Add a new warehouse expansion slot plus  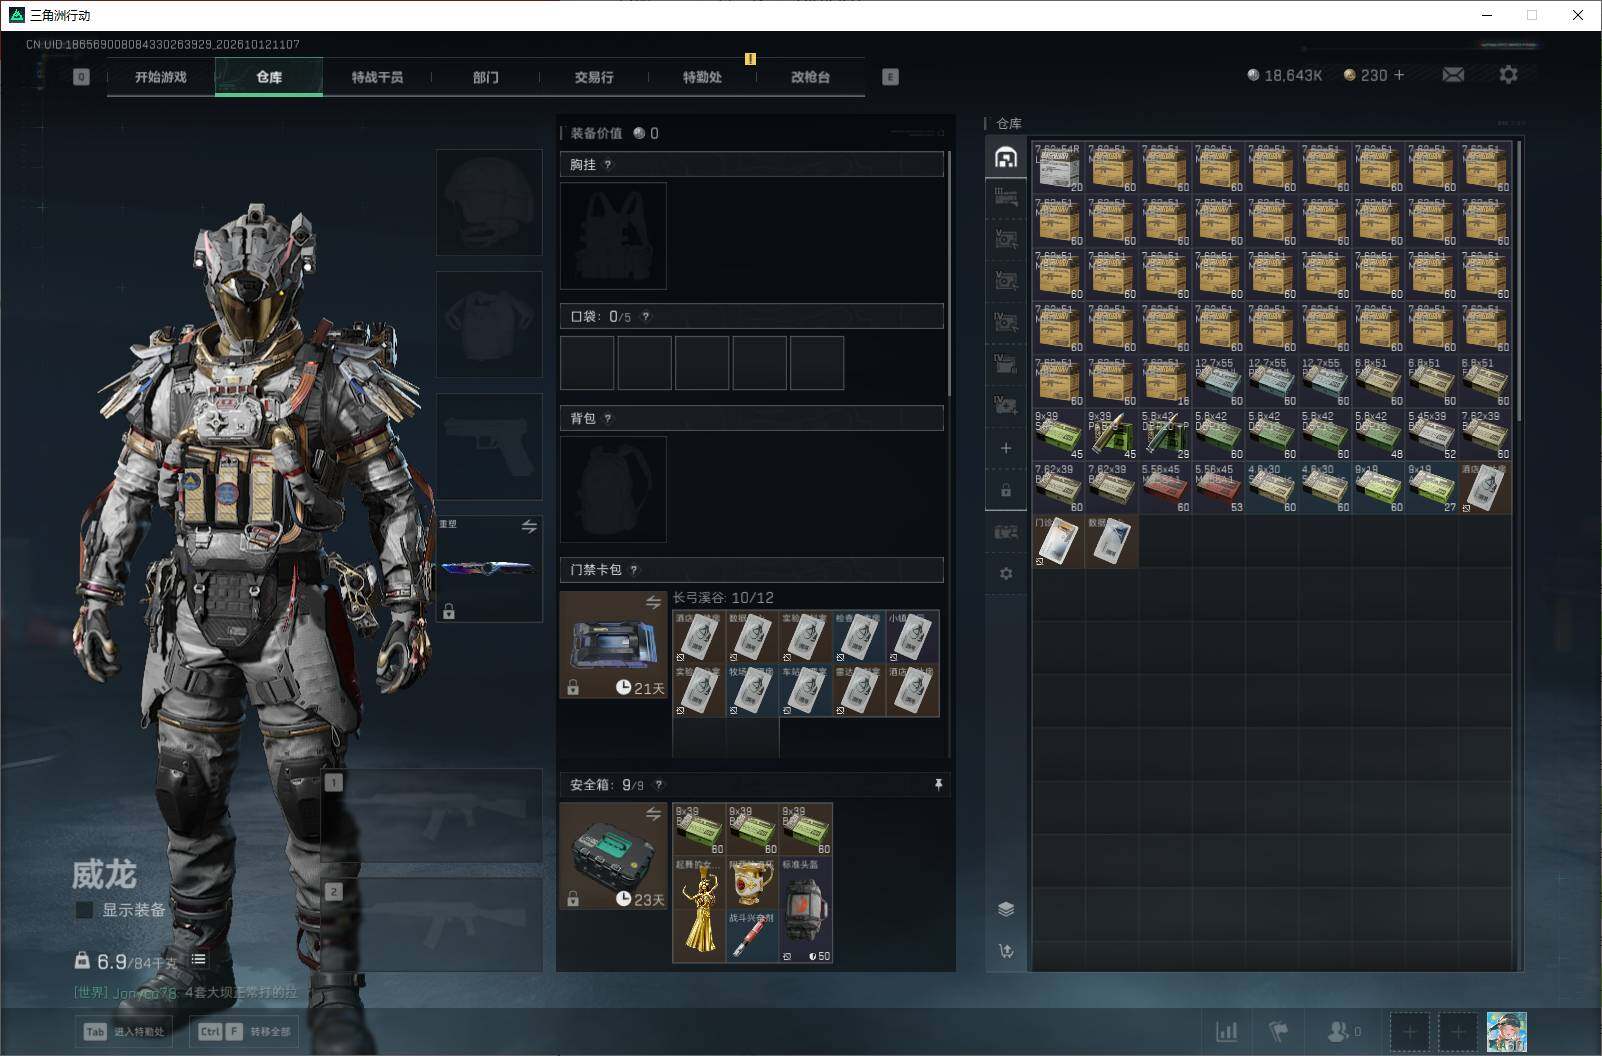pyautogui.click(x=1006, y=448)
